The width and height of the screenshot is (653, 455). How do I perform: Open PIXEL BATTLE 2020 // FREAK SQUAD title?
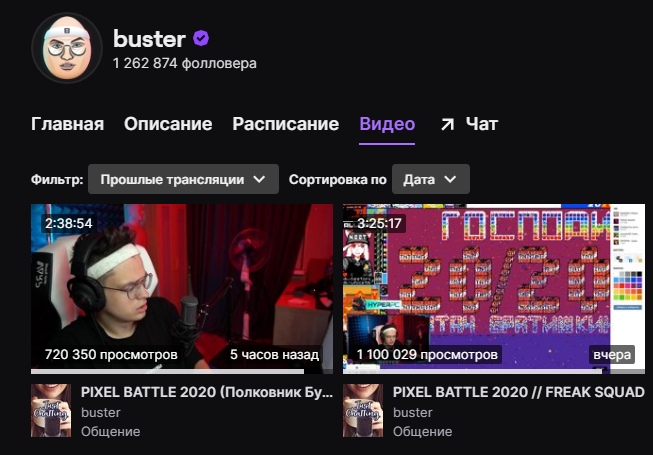click(518, 392)
